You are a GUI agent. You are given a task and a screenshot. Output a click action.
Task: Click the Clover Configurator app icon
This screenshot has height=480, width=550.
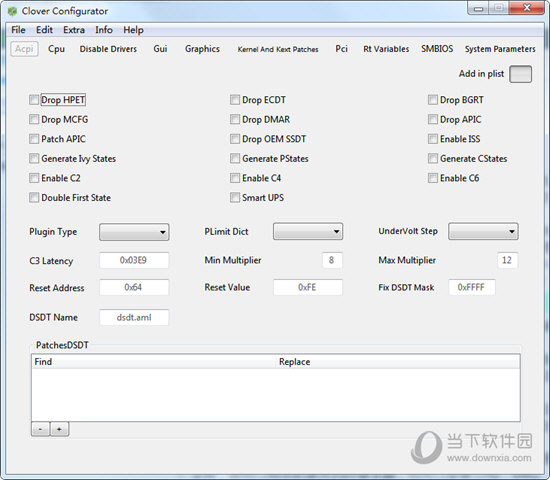[12, 11]
